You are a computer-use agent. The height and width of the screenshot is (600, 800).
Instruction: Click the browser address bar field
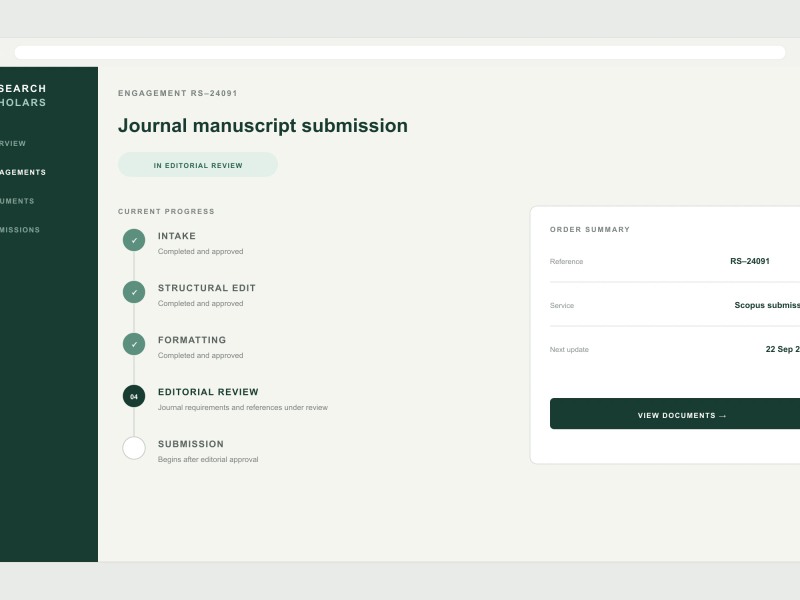point(400,52)
